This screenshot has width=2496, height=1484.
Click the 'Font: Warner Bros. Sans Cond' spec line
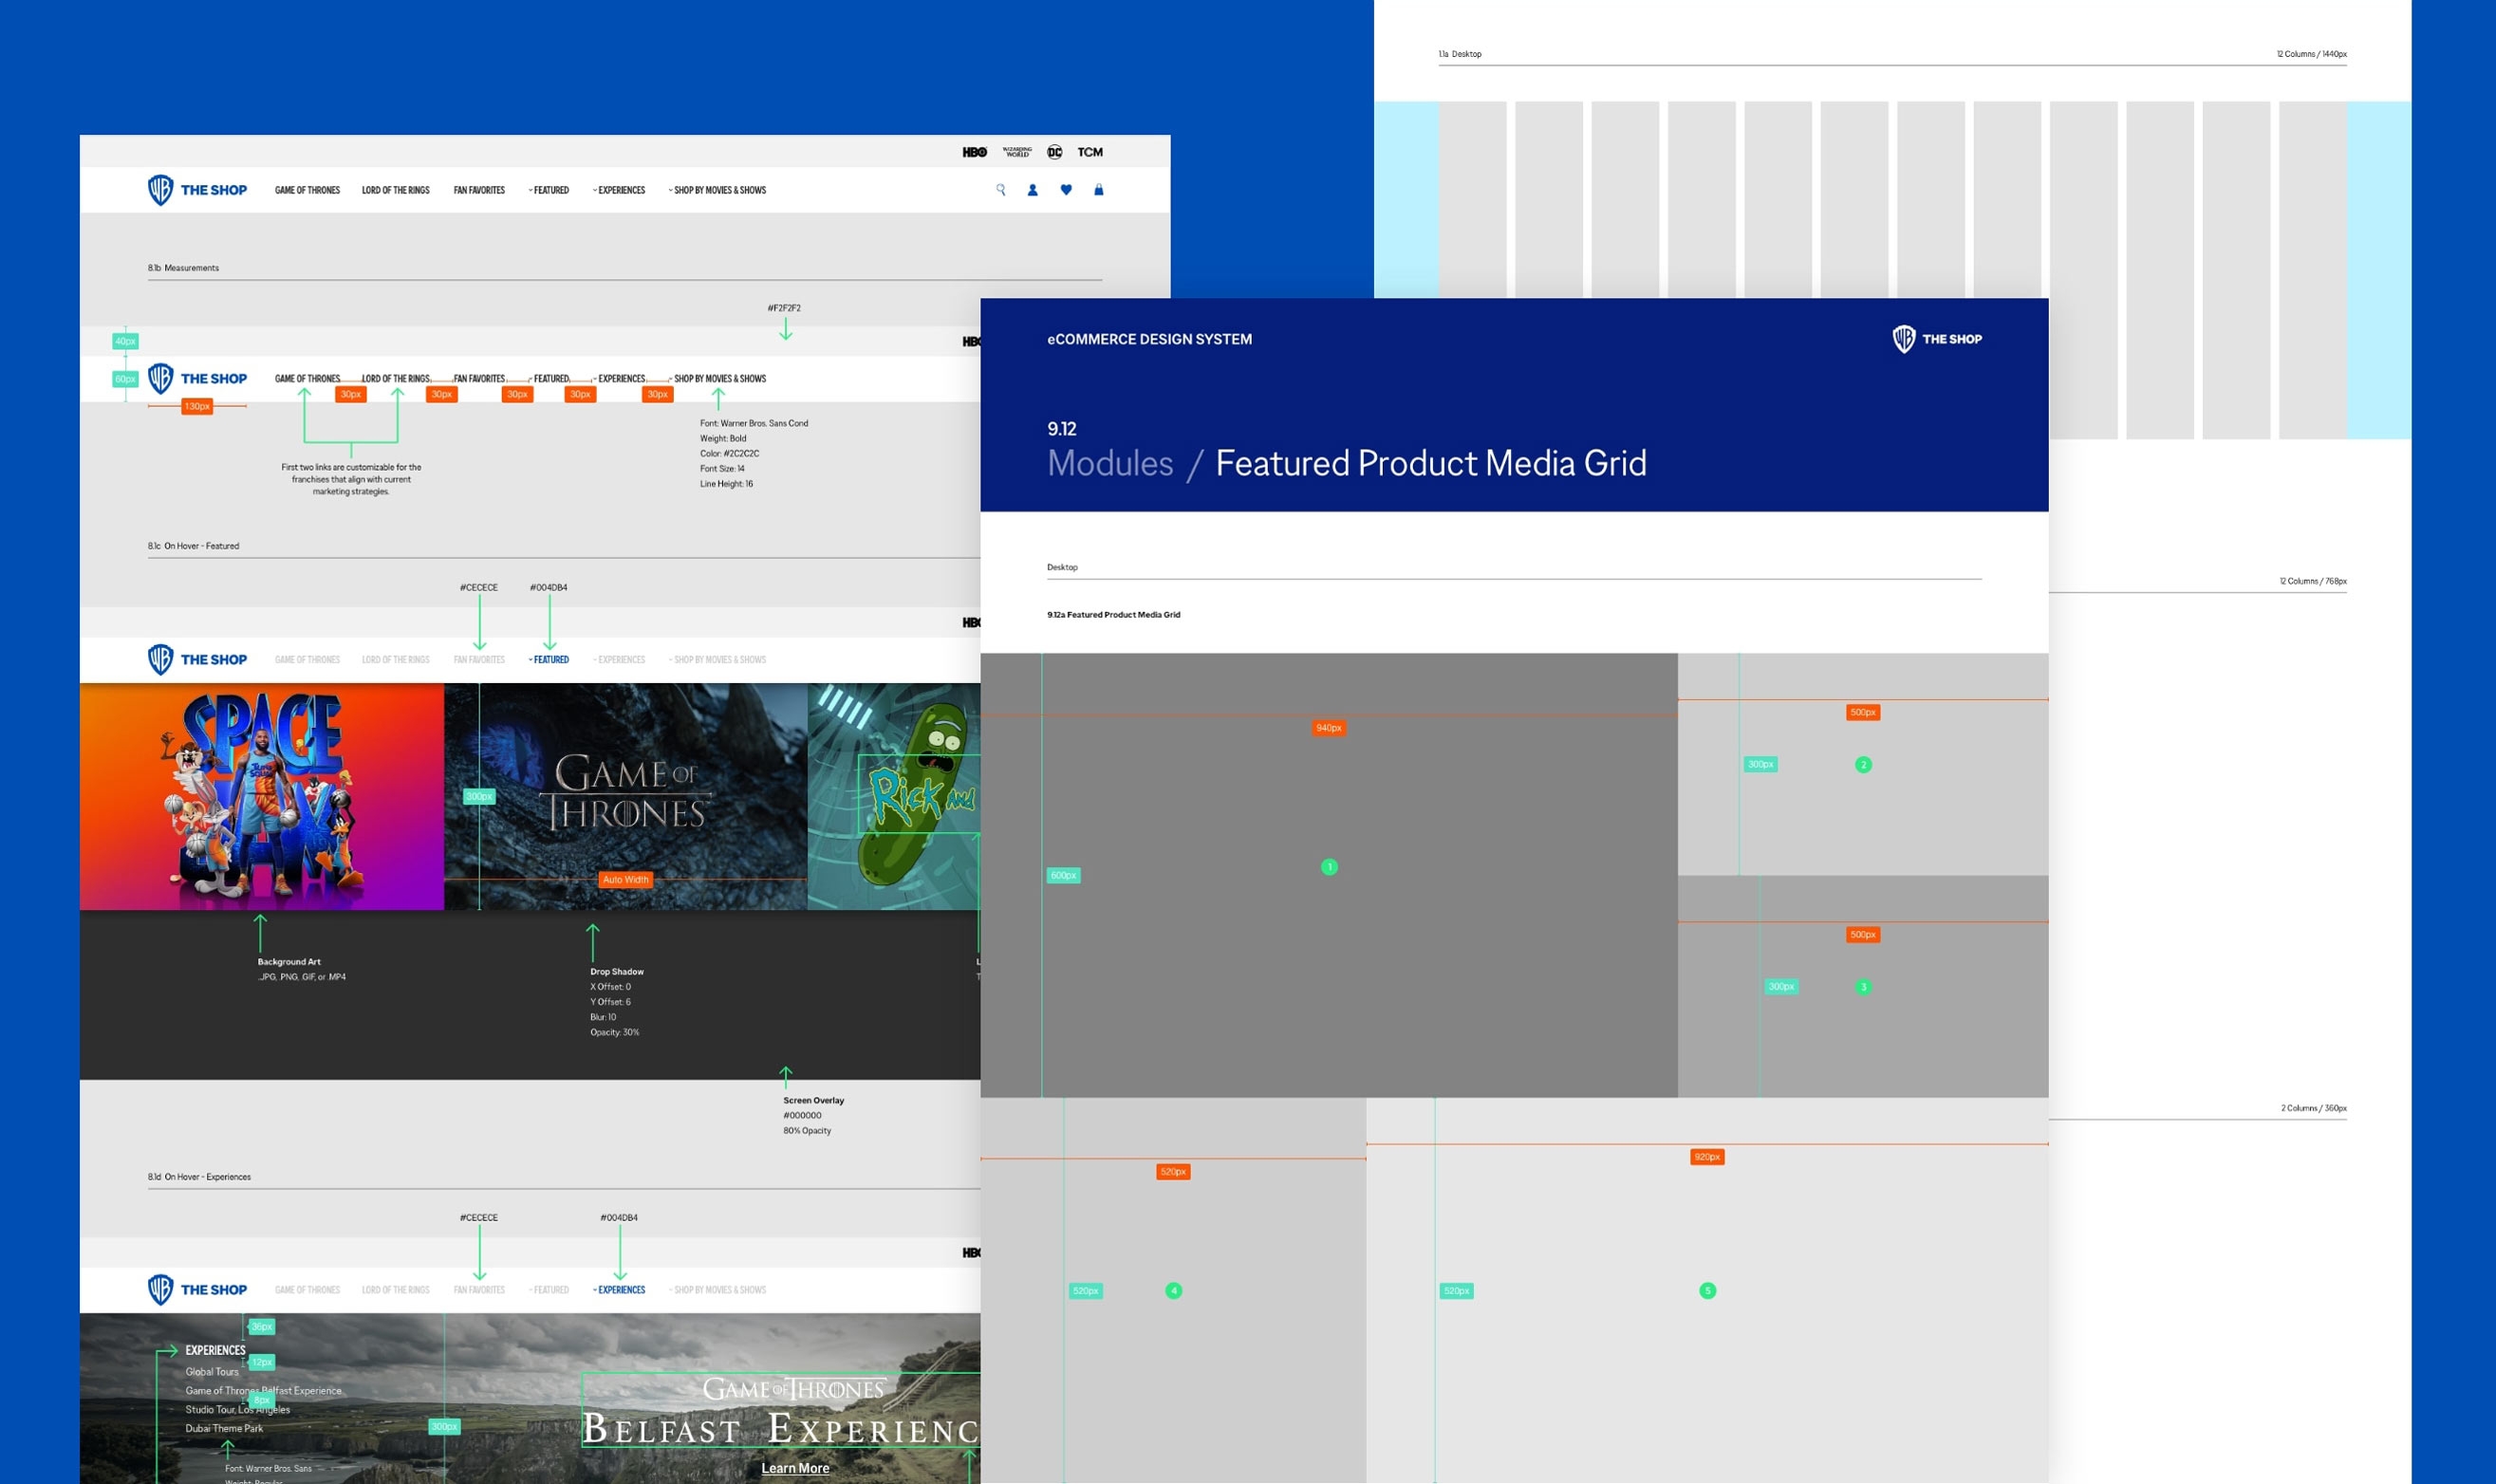754,423
